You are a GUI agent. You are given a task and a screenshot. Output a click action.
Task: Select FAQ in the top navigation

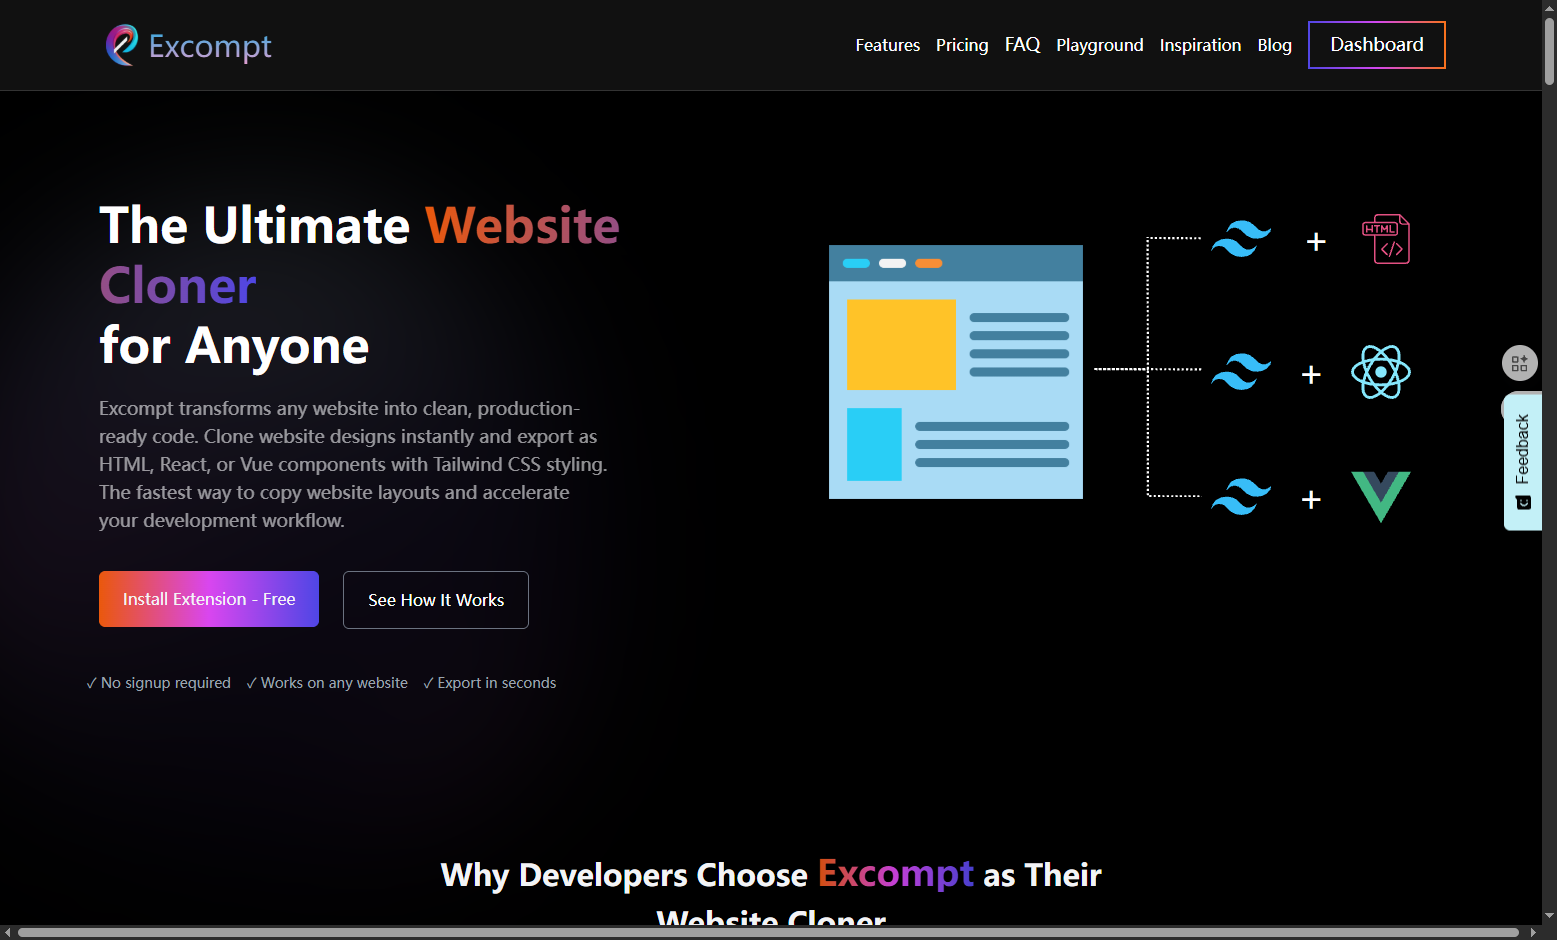coord(1022,45)
